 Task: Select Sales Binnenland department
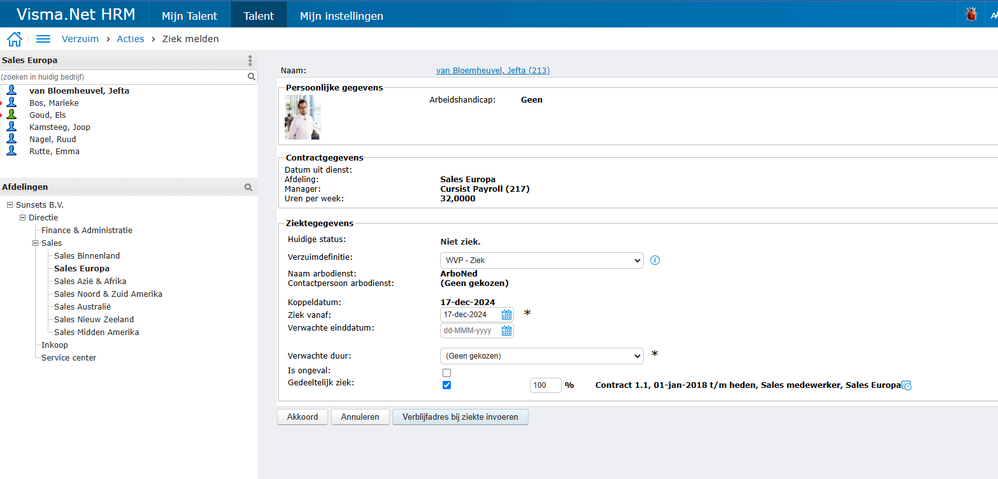coord(87,256)
